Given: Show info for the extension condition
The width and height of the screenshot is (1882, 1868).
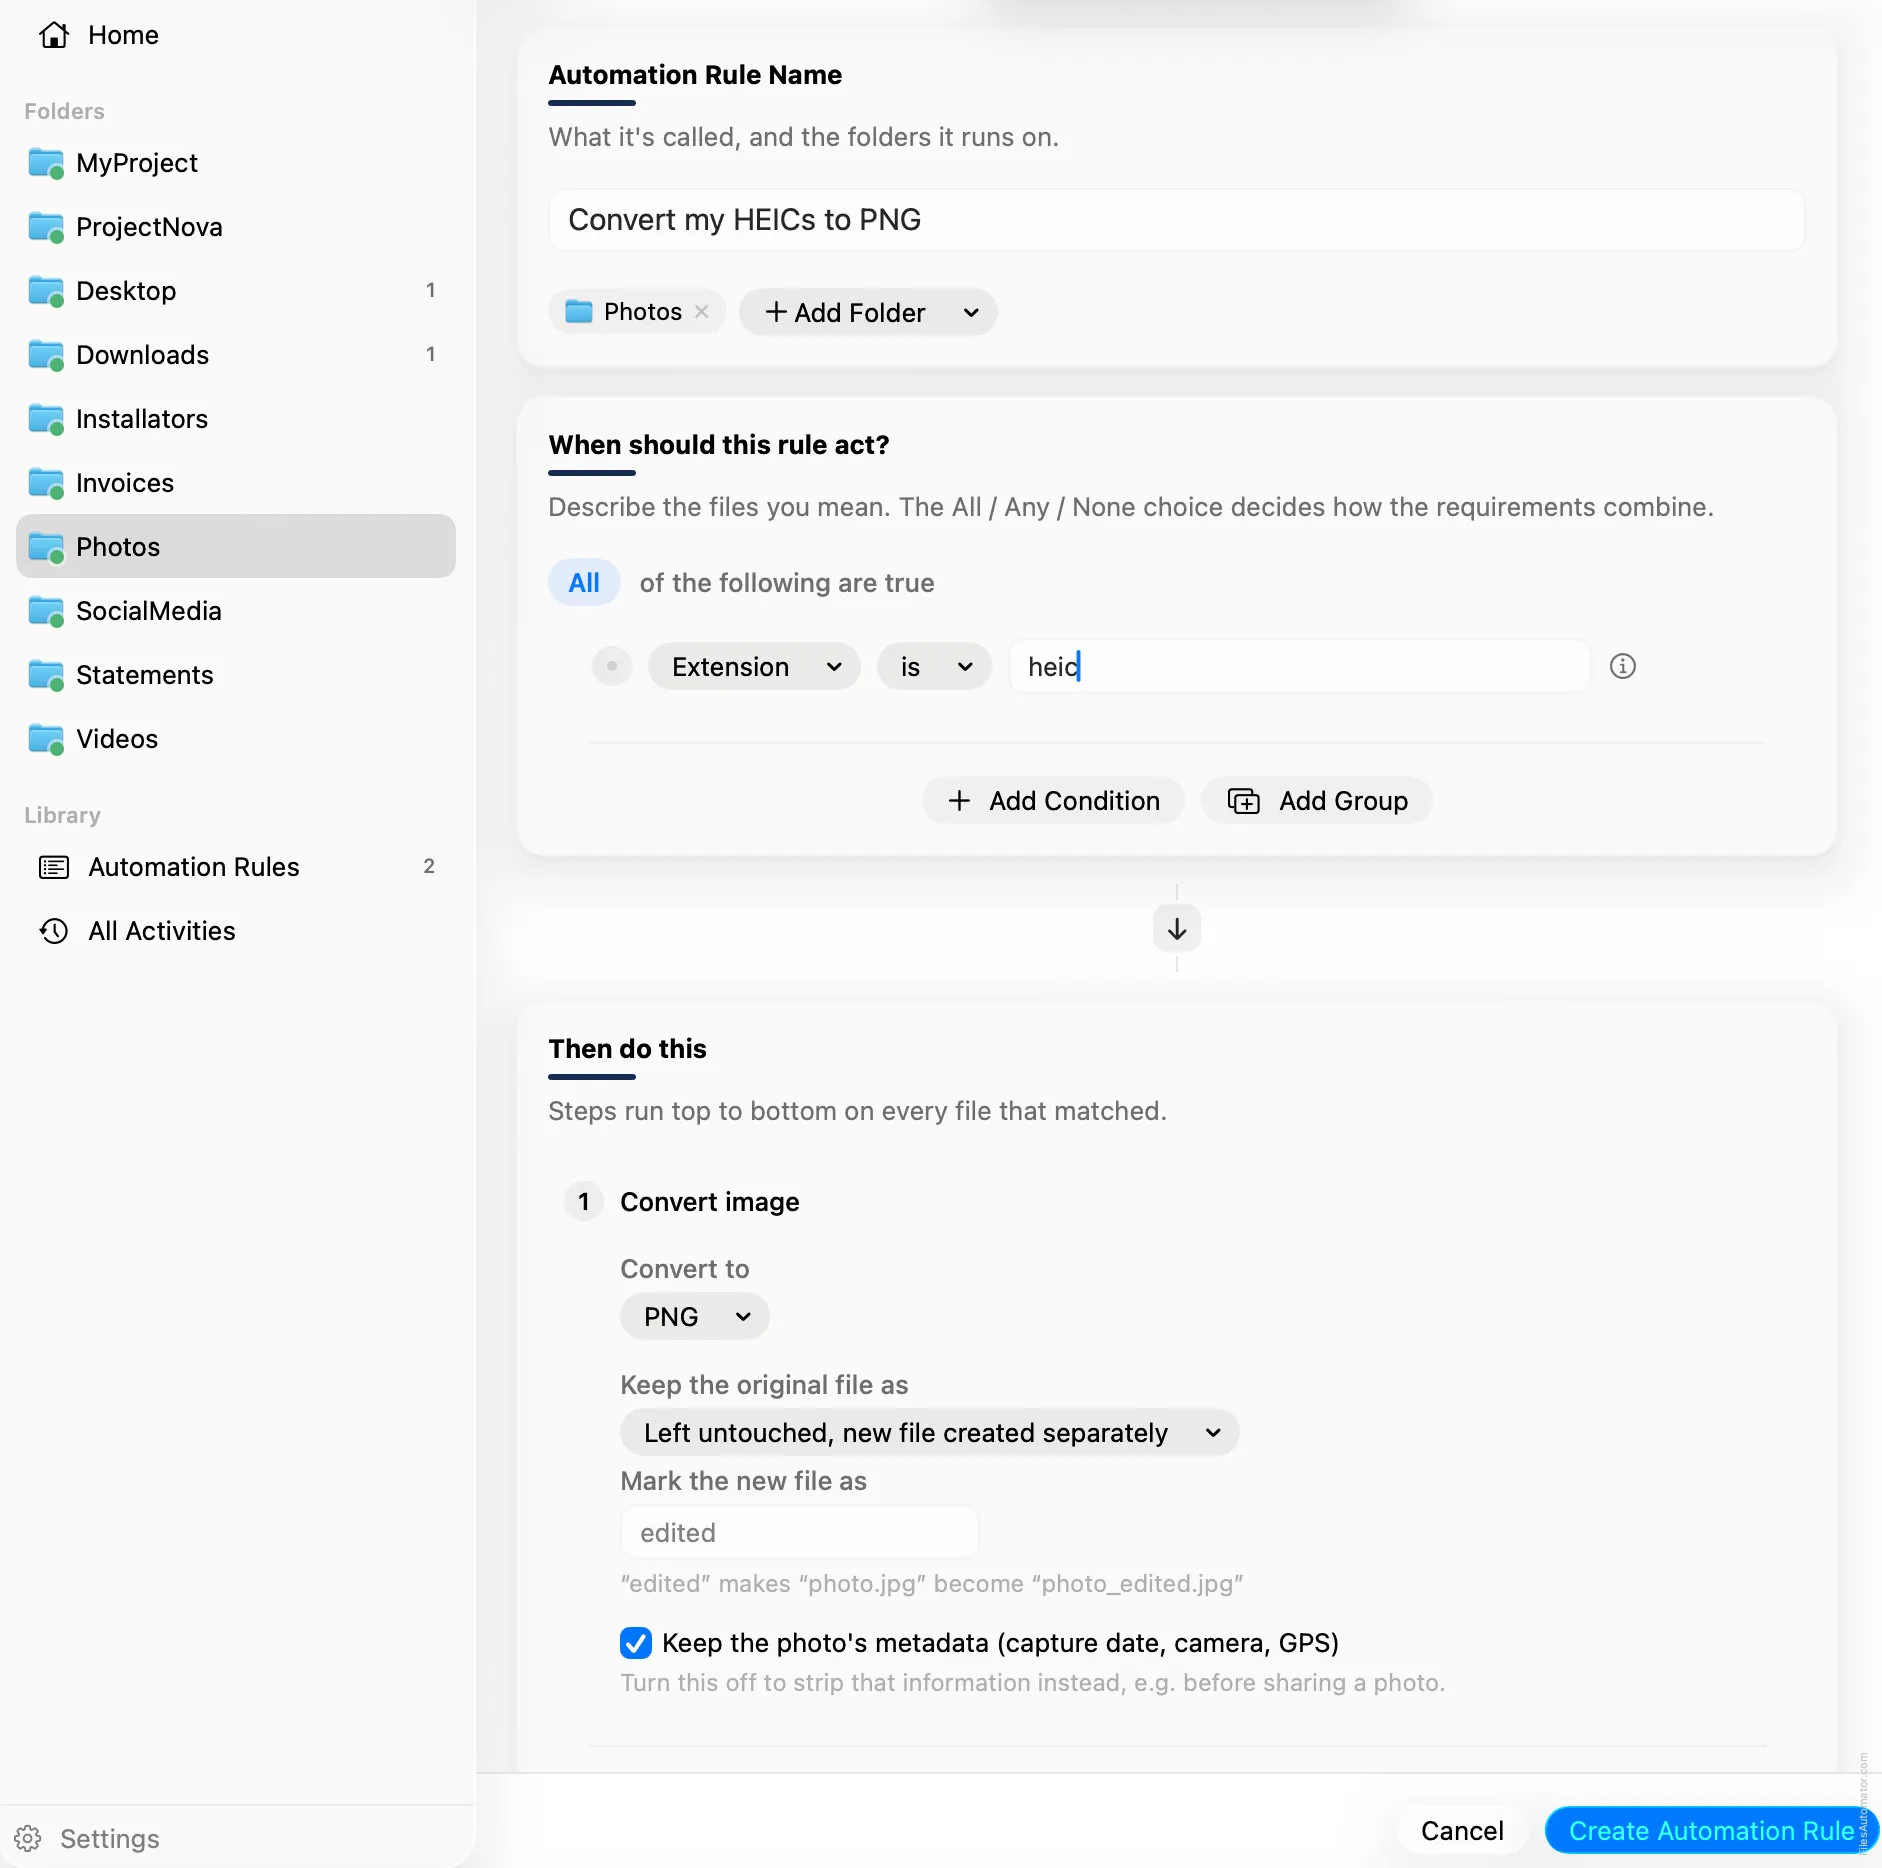Looking at the screenshot, I should pyautogui.click(x=1622, y=666).
